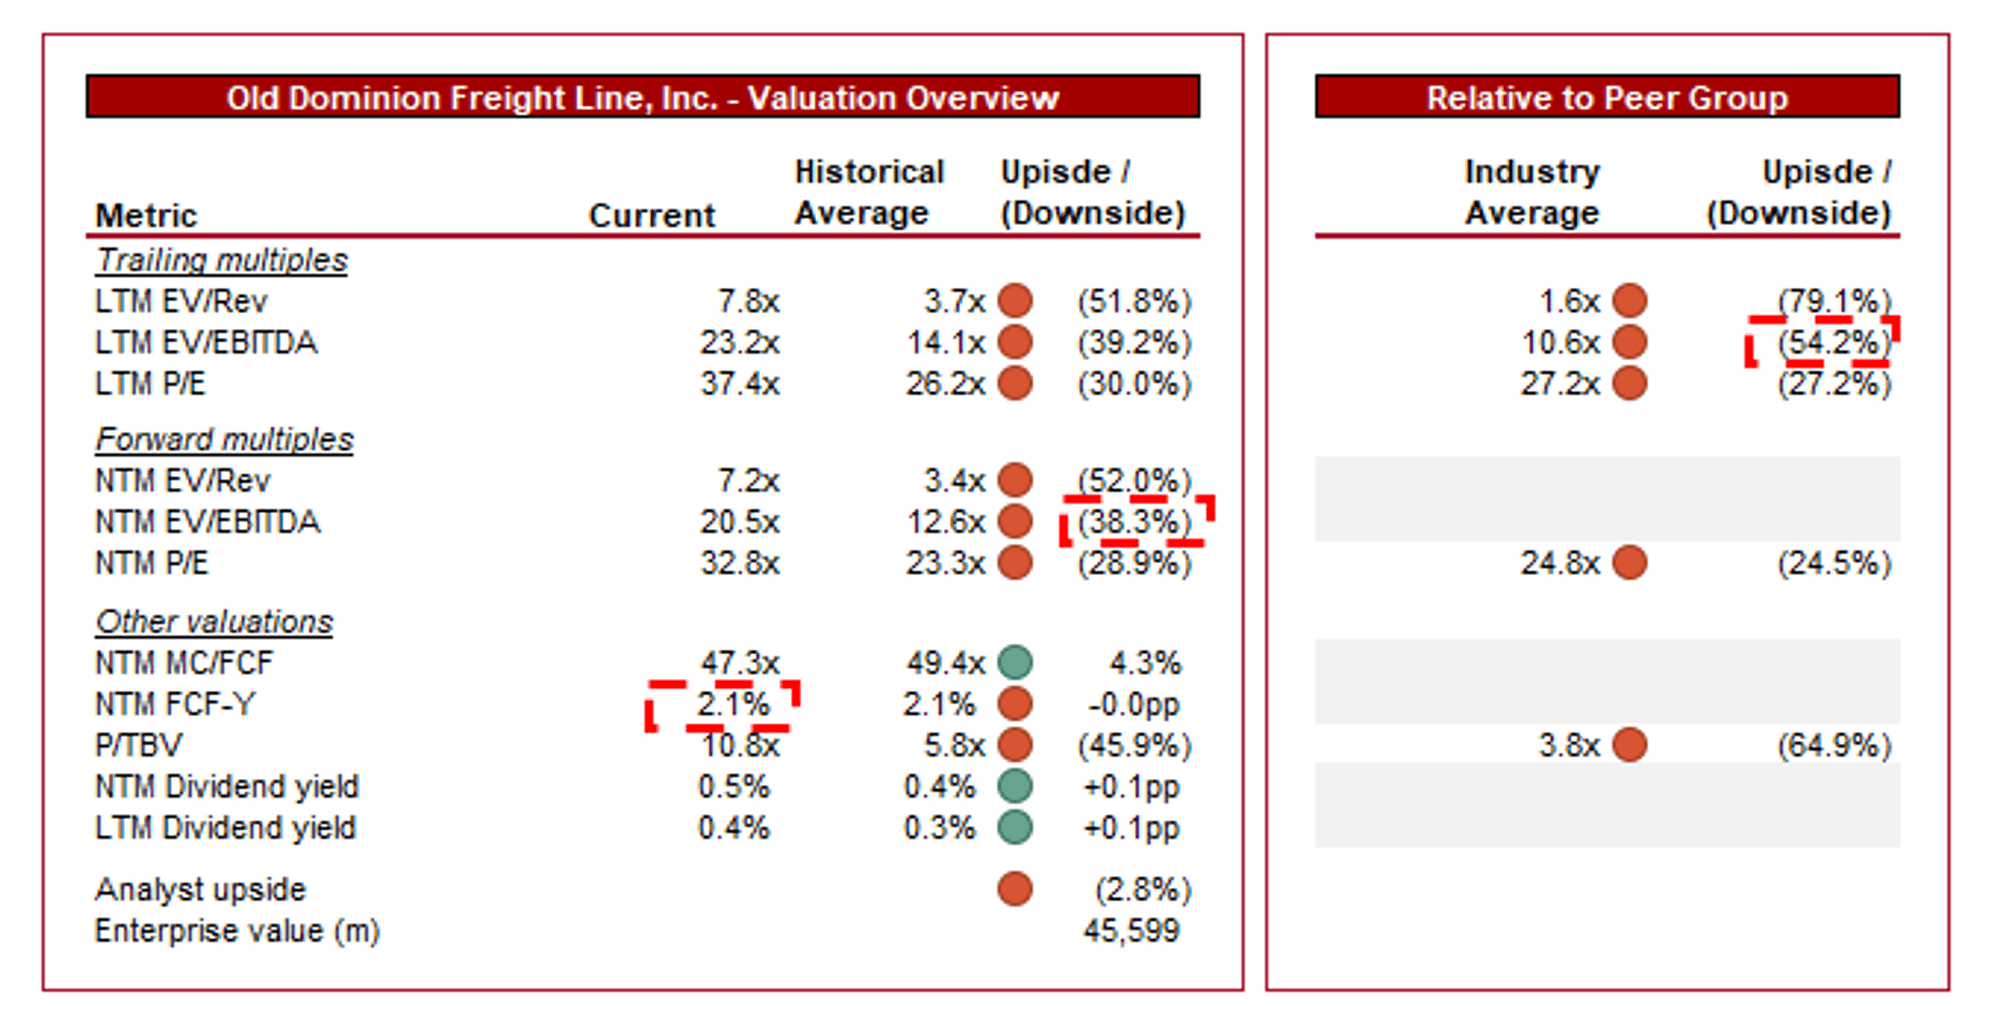Image resolution: width=2000 pixels, height=1029 pixels.
Task: Click the peer downside value (24.5%)
Action: (1834, 562)
